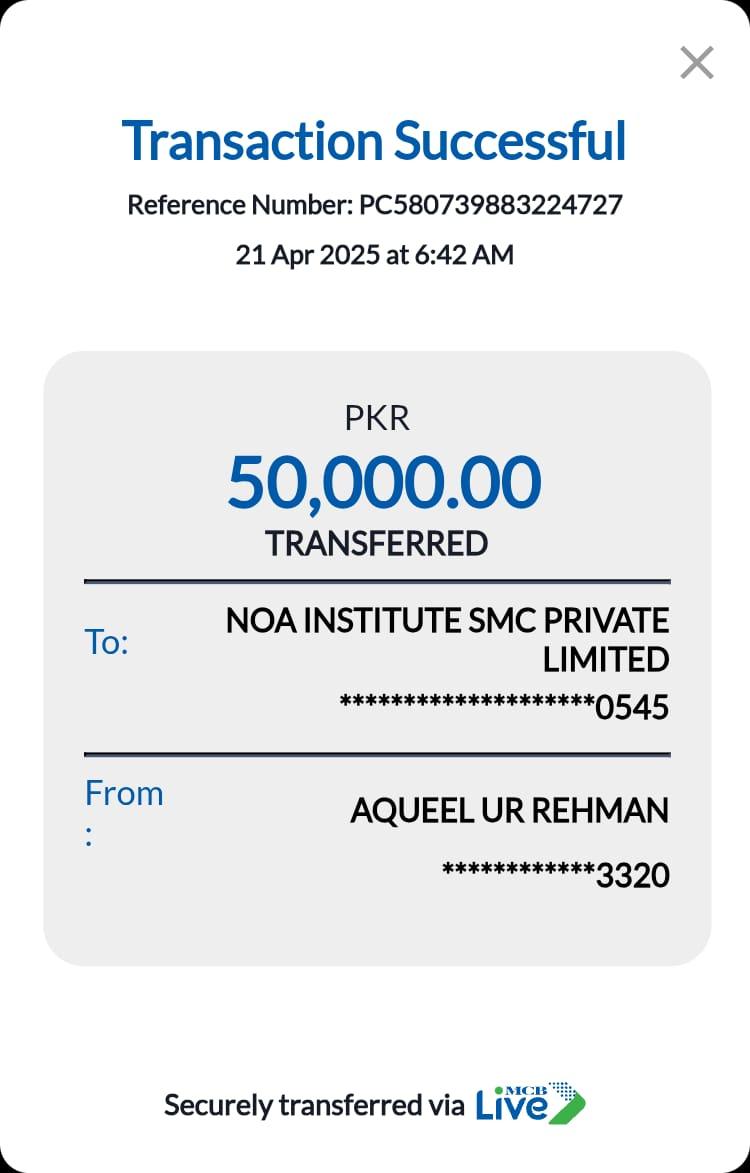The height and width of the screenshot is (1173, 750).
Task: Tap the 50,000.00 transferred amount
Action: pos(384,481)
